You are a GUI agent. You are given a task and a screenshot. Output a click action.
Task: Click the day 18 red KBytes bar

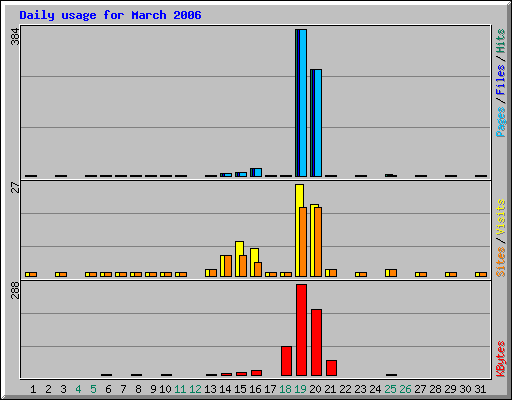pyautogui.click(x=286, y=361)
